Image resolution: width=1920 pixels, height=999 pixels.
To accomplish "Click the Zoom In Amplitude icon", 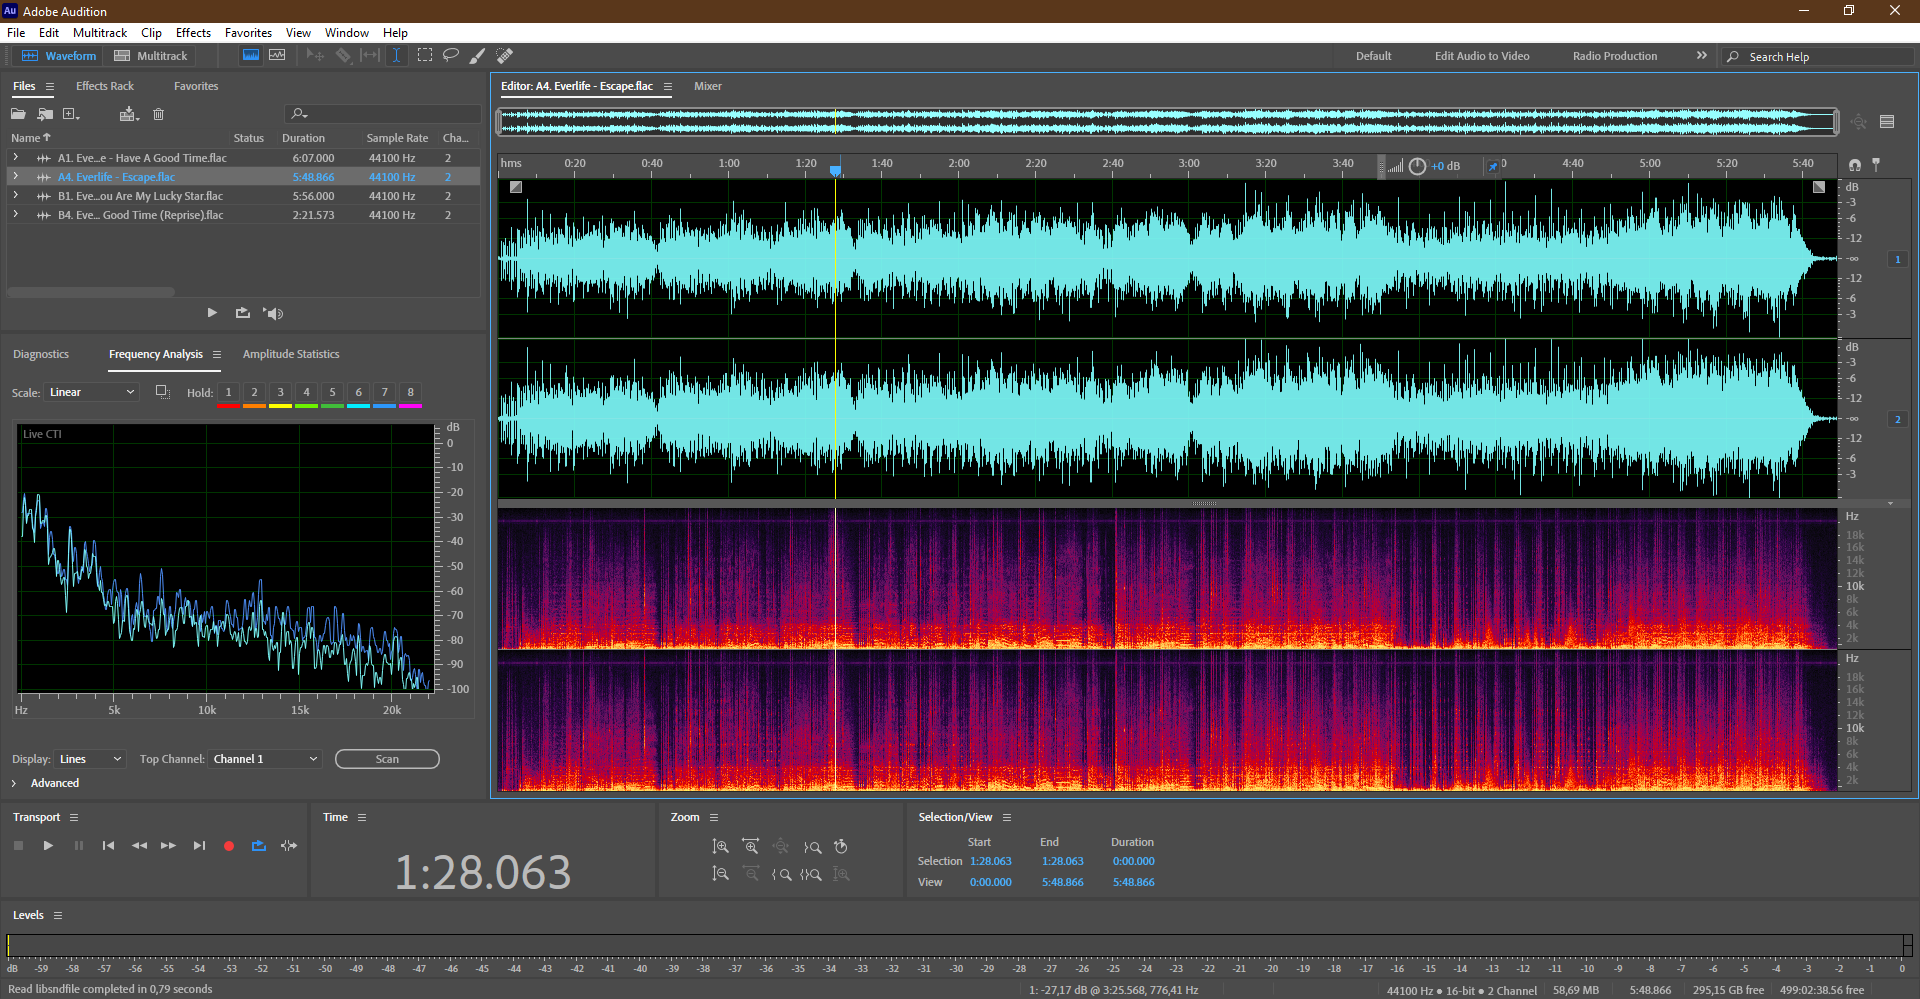I will point(720,847).
